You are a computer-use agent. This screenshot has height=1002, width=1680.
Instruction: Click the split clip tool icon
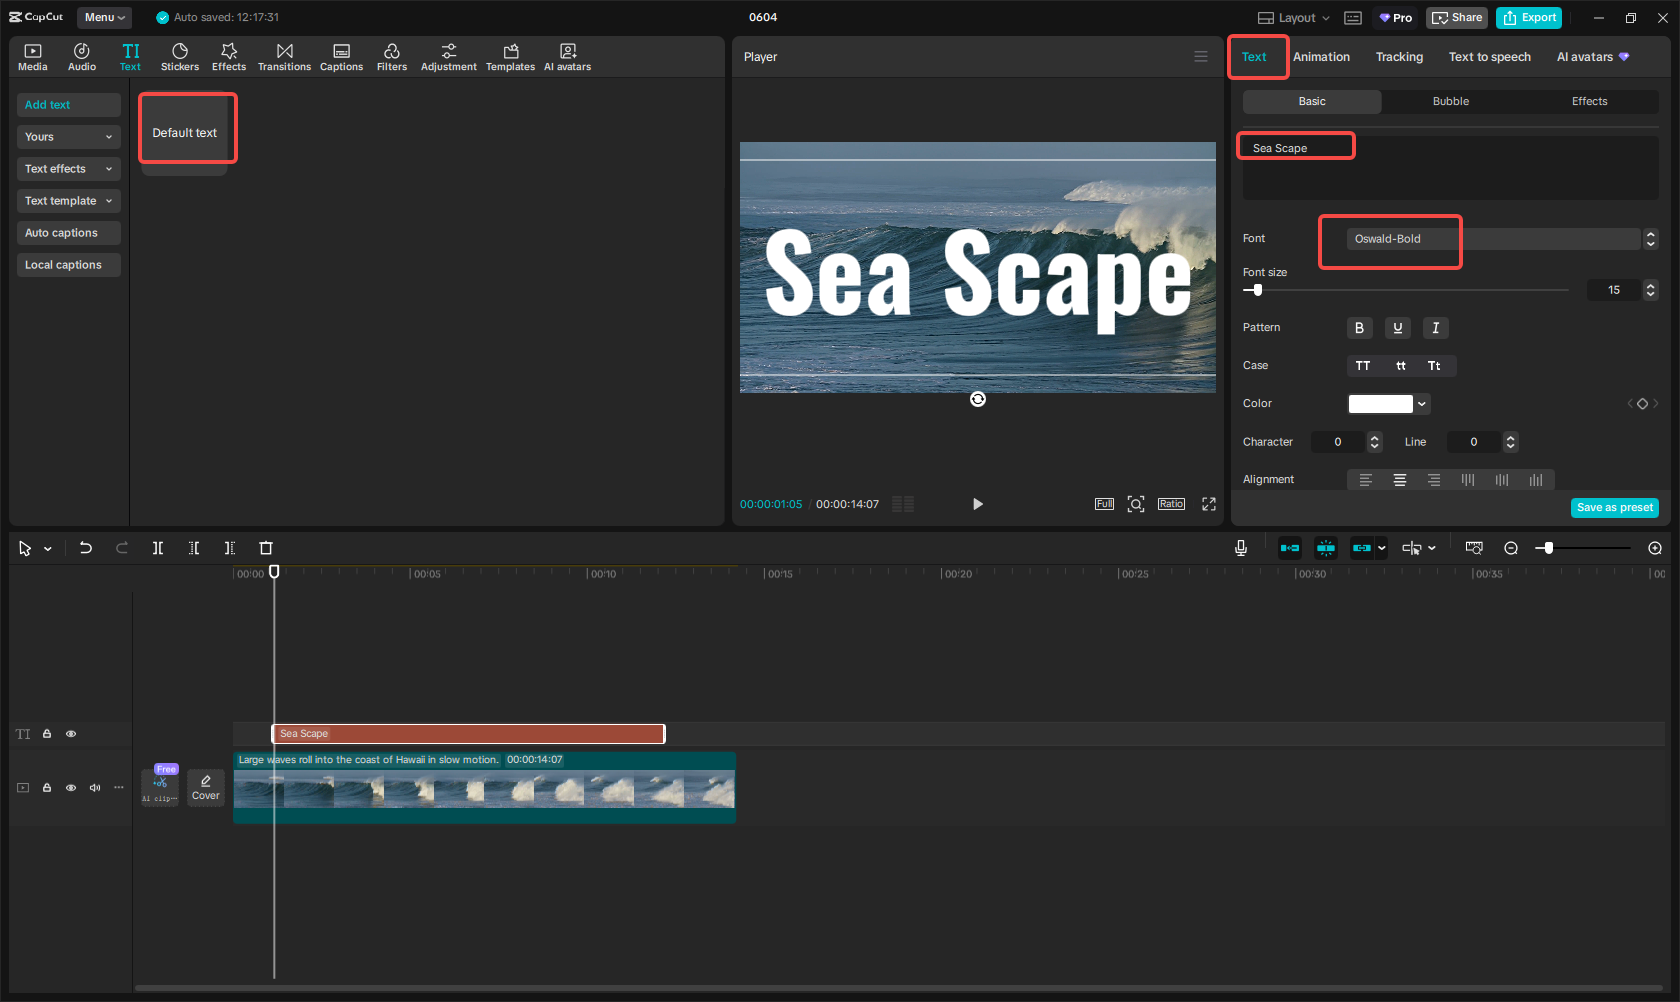coord(158,548)
